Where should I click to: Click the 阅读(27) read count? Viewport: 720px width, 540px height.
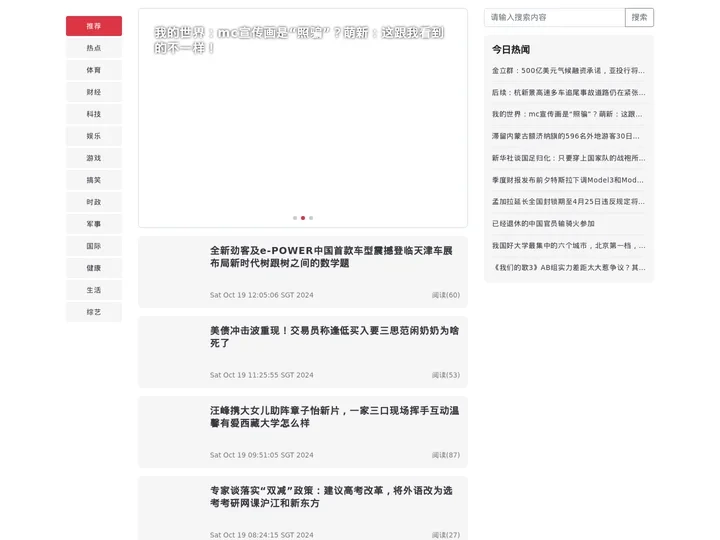pyautogui.click(x=445, y=535)
